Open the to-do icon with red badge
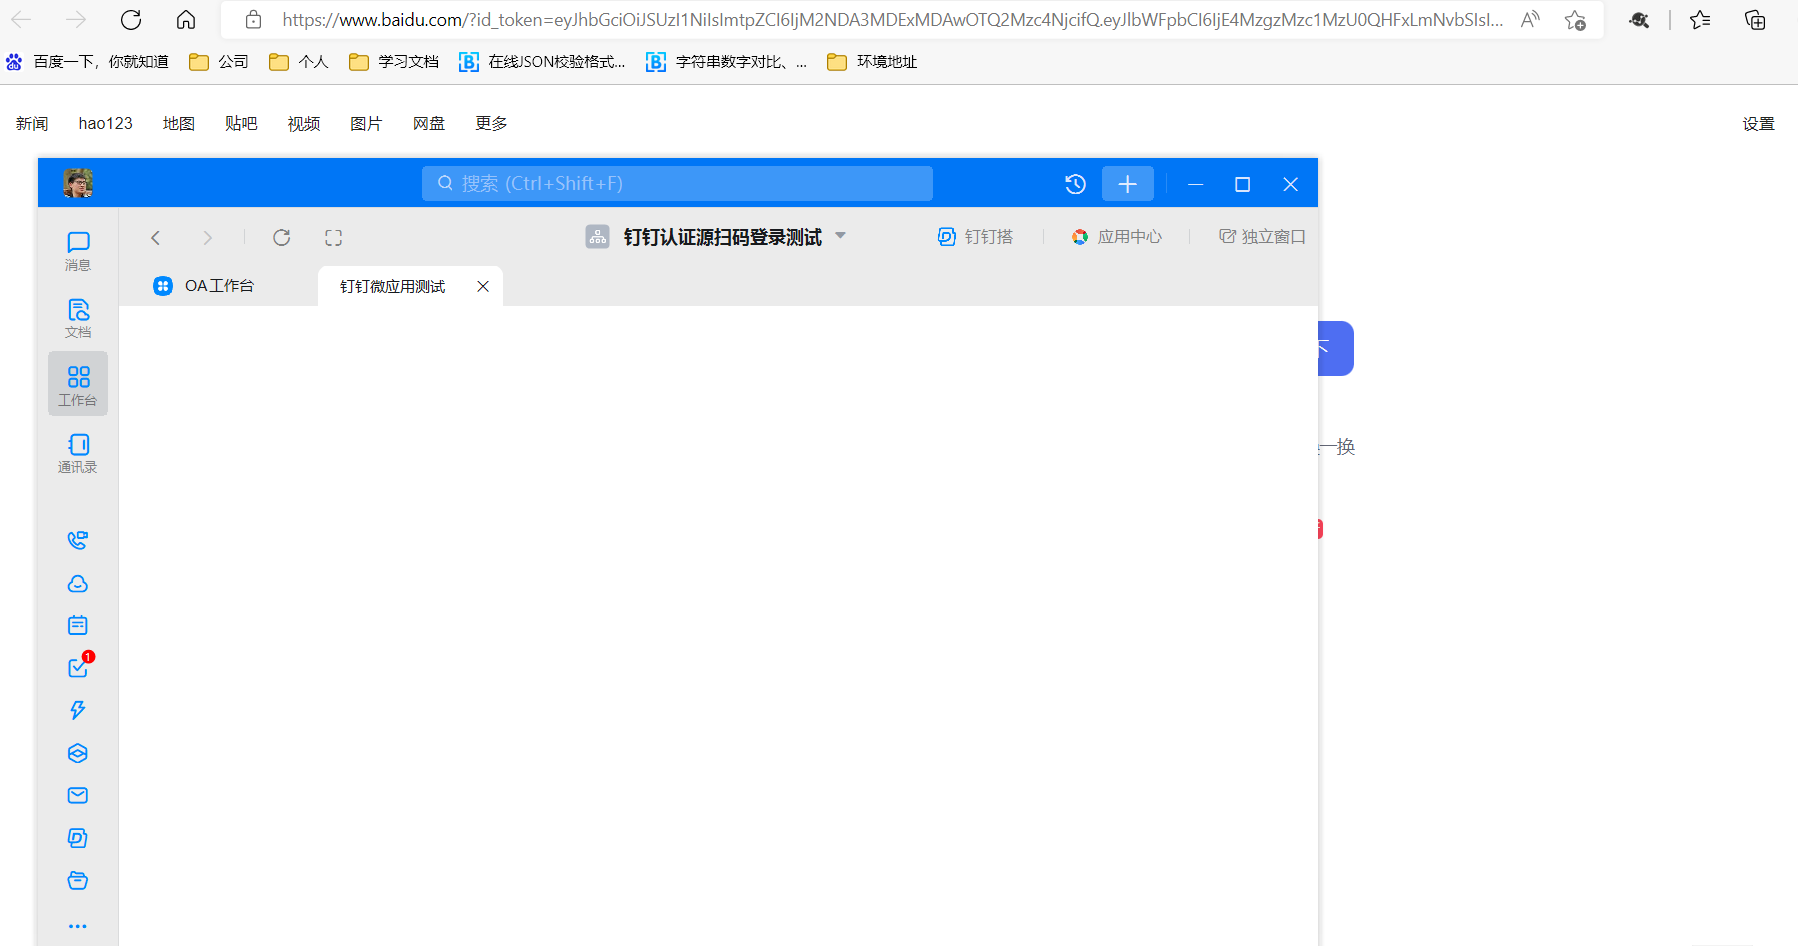Viewport: 1798px width, 946px height. coord(78,667)
